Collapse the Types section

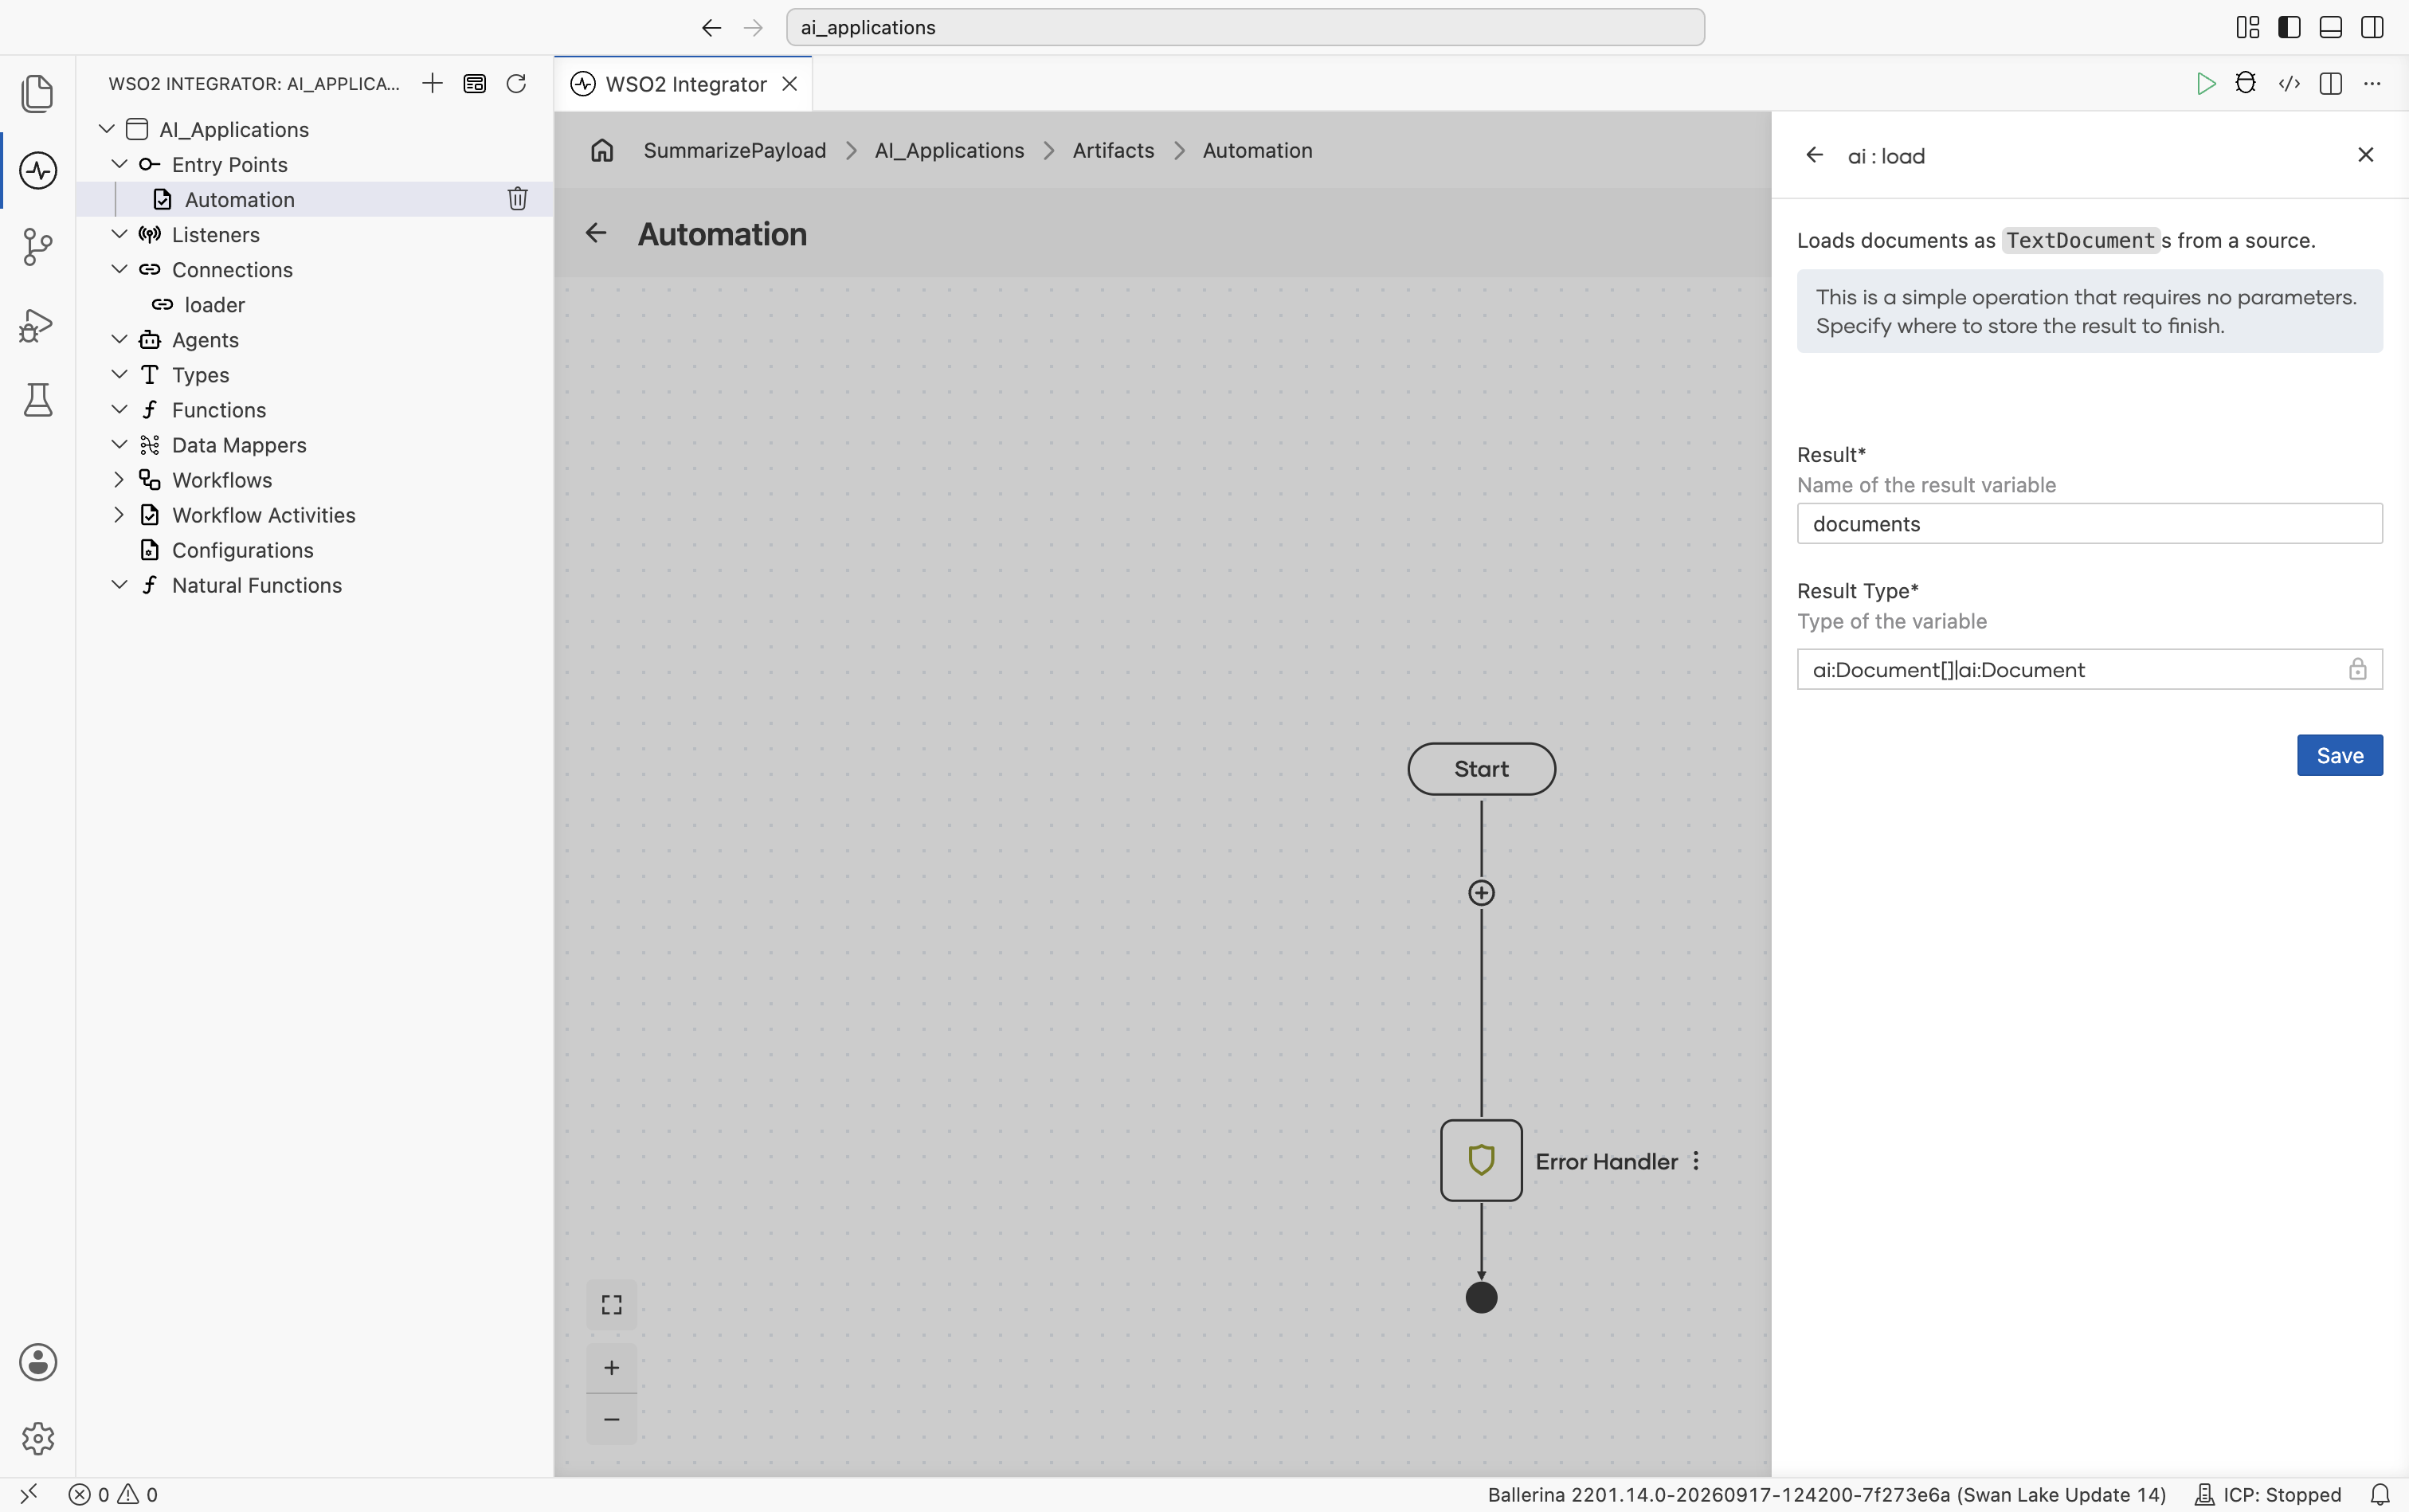(x=119, y=374)
